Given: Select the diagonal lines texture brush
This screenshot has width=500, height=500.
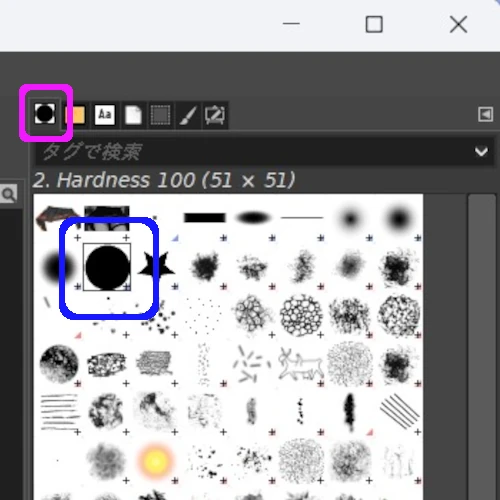Looking at the screenshot, I should [x=399, y=411].
